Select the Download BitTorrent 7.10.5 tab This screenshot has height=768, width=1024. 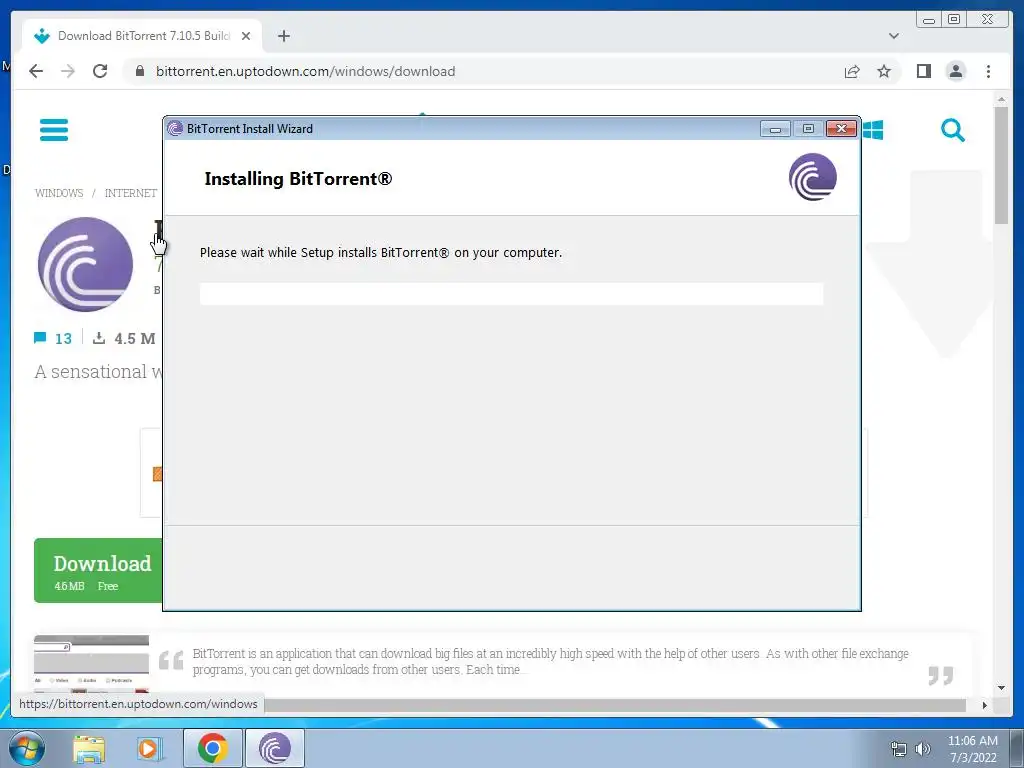[x=142, y=36]
